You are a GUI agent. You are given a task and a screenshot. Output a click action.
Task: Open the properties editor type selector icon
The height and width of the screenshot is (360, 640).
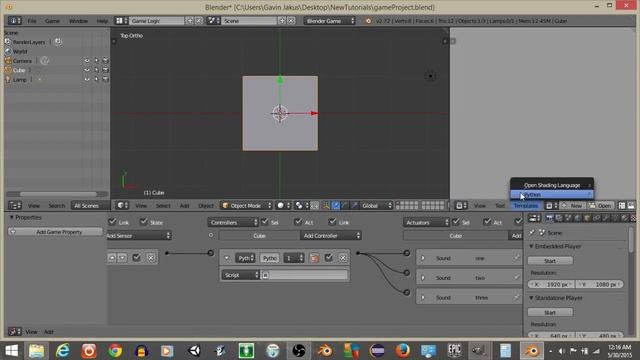[x=534, y=218]
